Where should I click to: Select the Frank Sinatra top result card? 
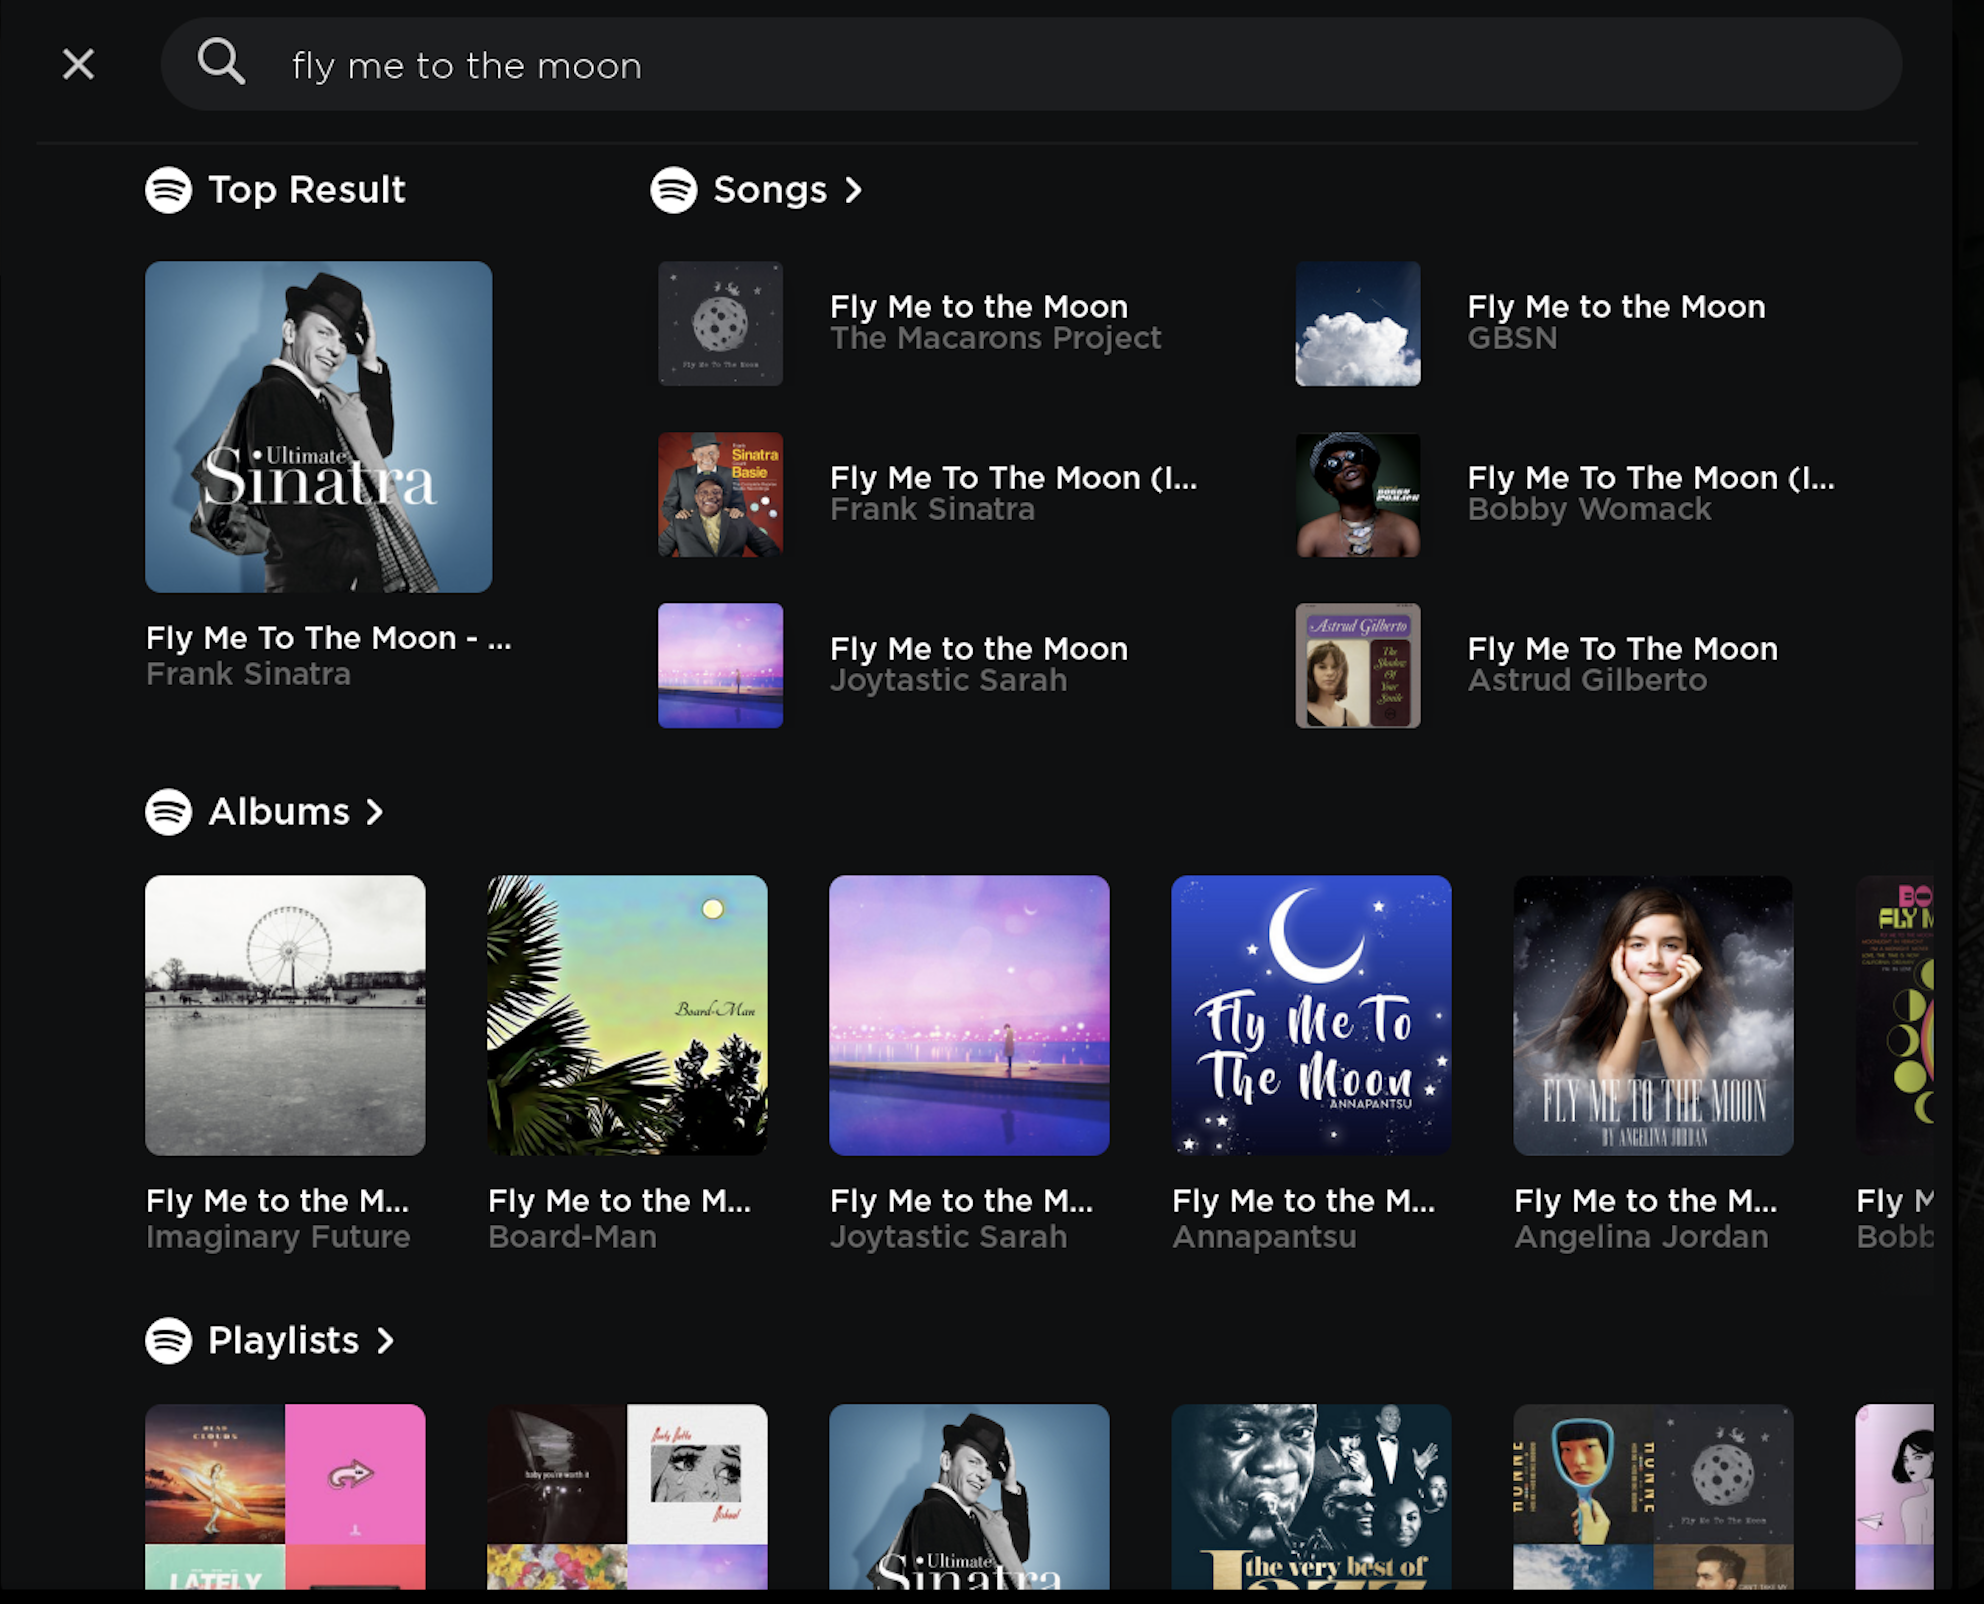pyautogui.click(x=319, y=475)
